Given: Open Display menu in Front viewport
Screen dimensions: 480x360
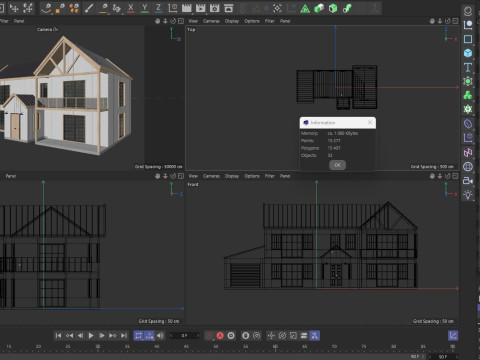Looking at the screenshot, I should pos(232,176).
